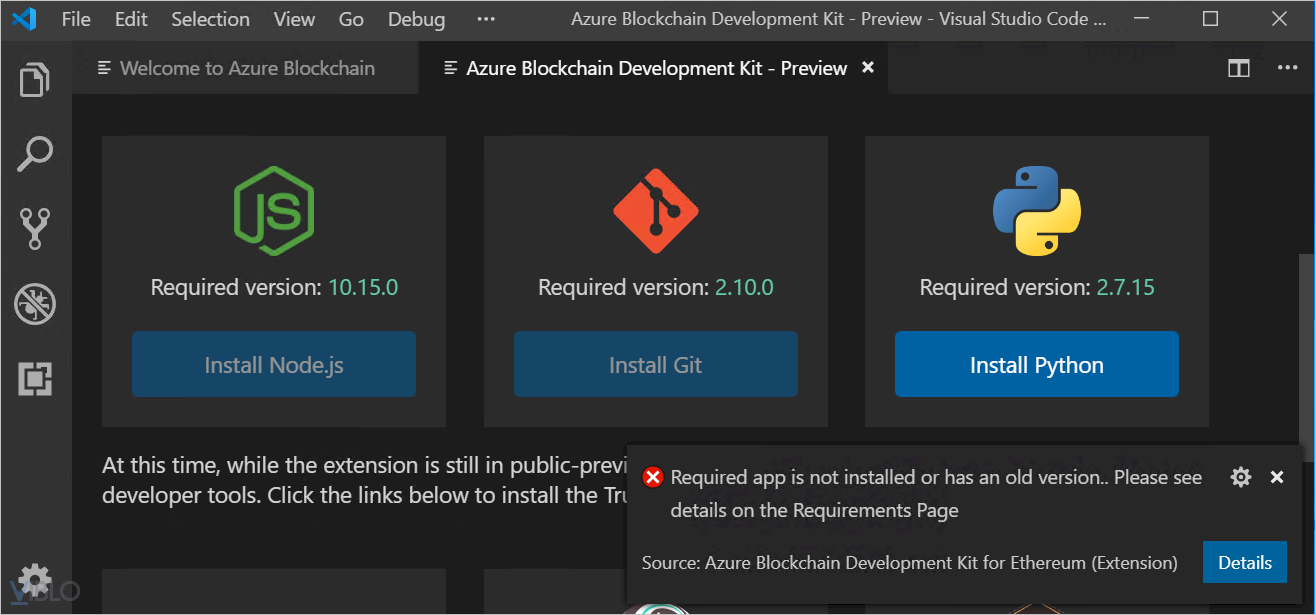Open Source Control view icon
Viewport: 1316px width, 615px height.
(35, 229)
